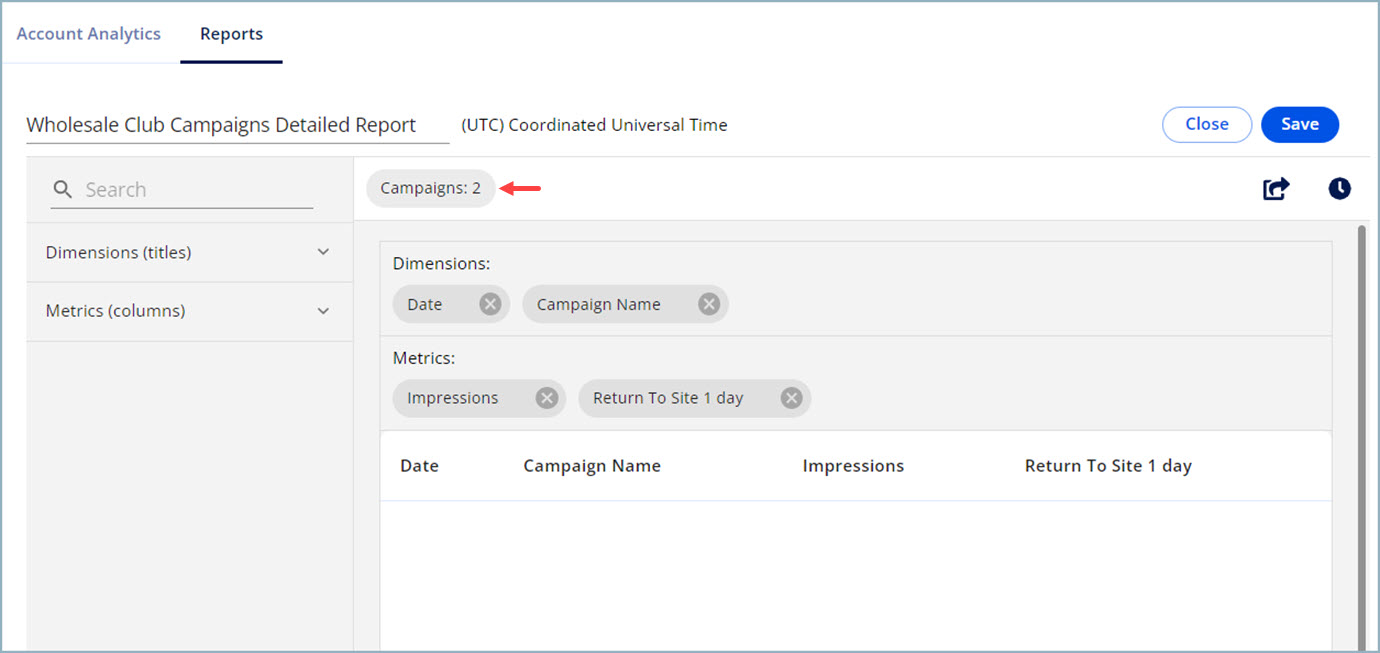Screen dimensions: 1380x653
Task: Click the Date dimension chip label
Action: point(424,305)
